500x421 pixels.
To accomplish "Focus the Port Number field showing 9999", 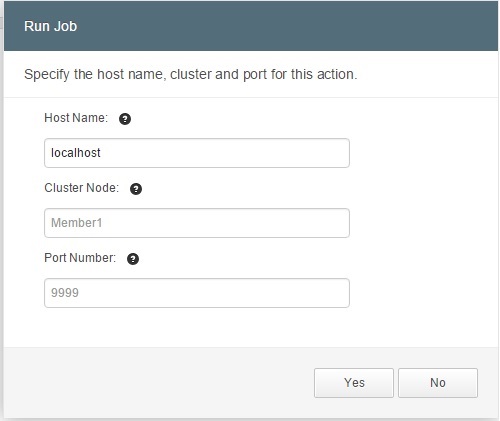I will coord(197,293).
